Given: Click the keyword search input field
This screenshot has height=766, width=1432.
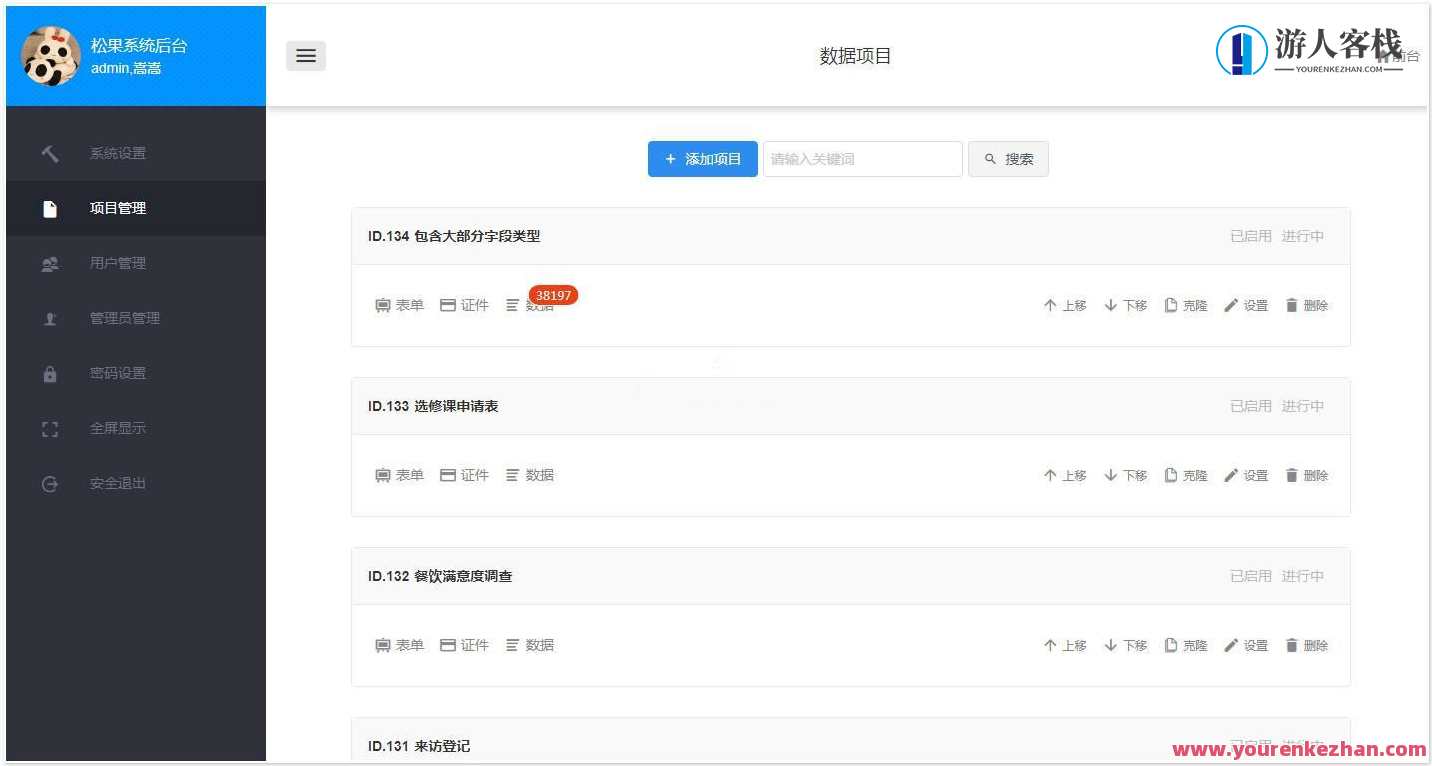Looking at the screenshot, I should click(x=862, y=158).
